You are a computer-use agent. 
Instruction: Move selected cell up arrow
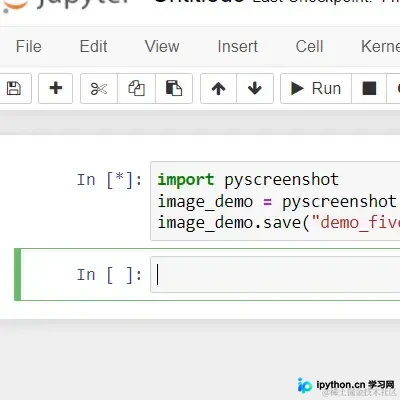218,89
